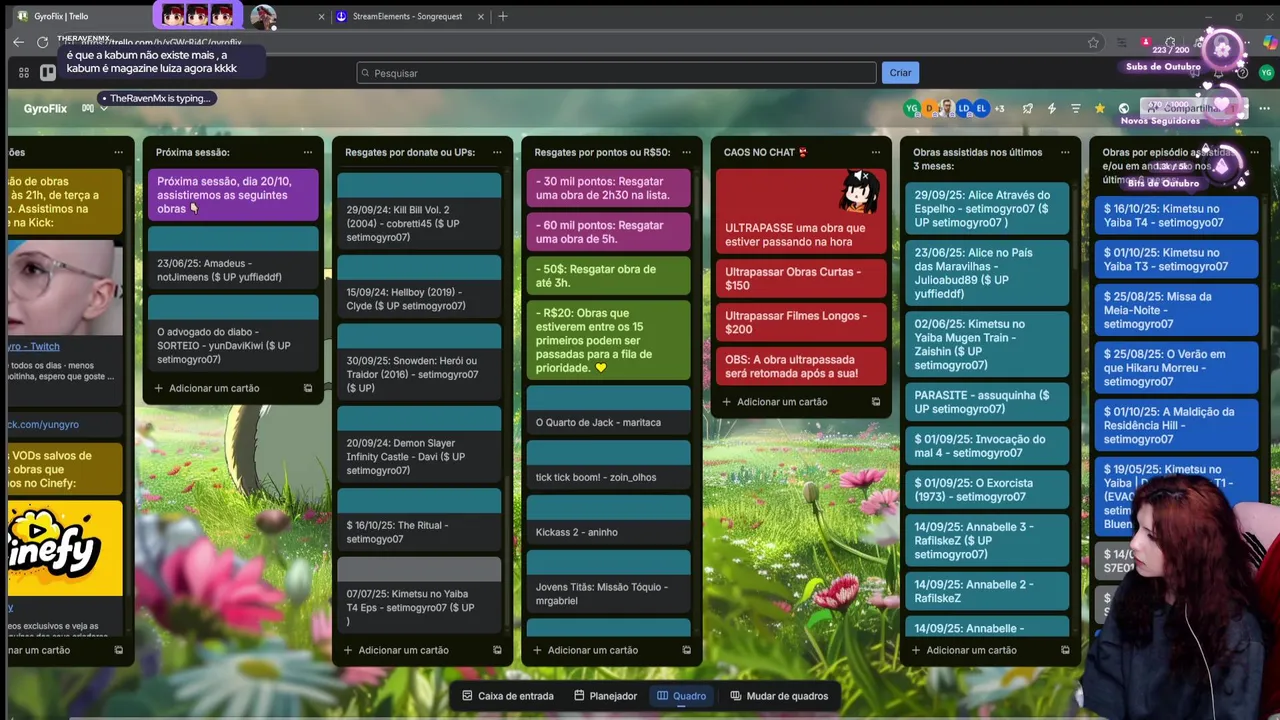Open the Automation lightning bolt icon
This screenshot has height=720, width=1280.
click(x=1051, y=108)
